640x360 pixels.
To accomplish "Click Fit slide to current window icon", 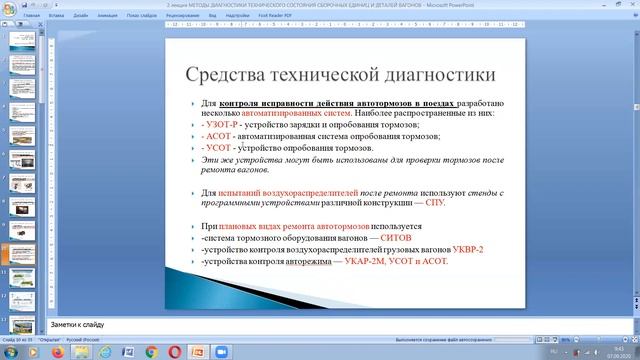I will click(x=635, y=340).
